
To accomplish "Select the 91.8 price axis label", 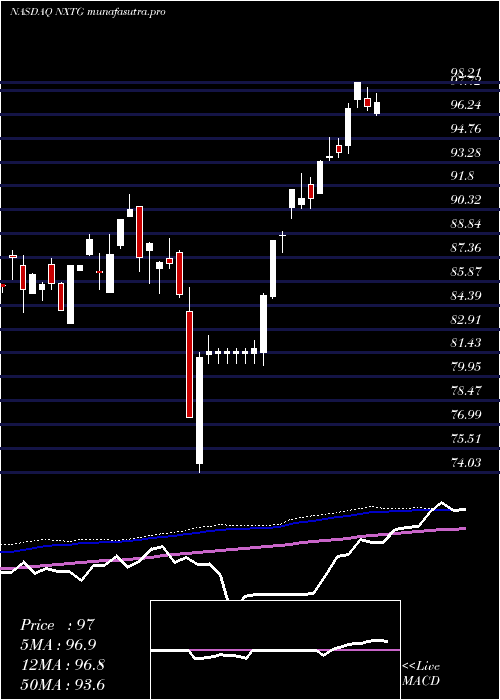I will [x=462, y=176].
